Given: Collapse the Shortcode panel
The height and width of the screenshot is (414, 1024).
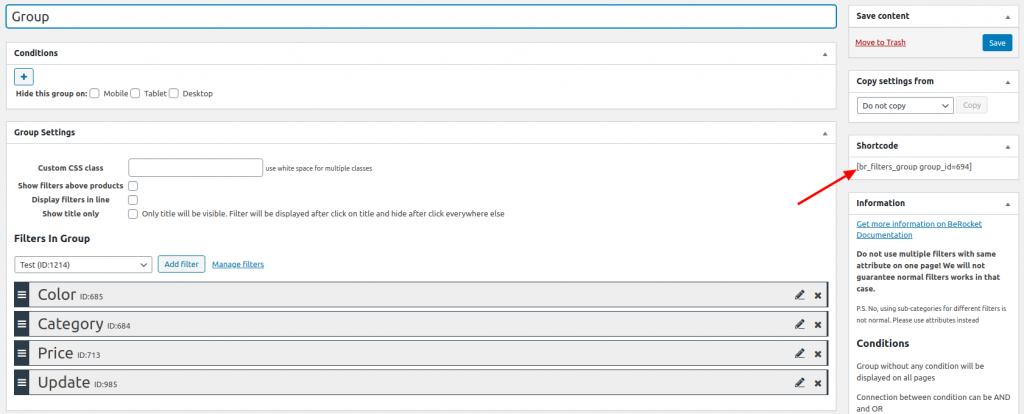Looking at the screenshot, I should [x=1007, y=146].
